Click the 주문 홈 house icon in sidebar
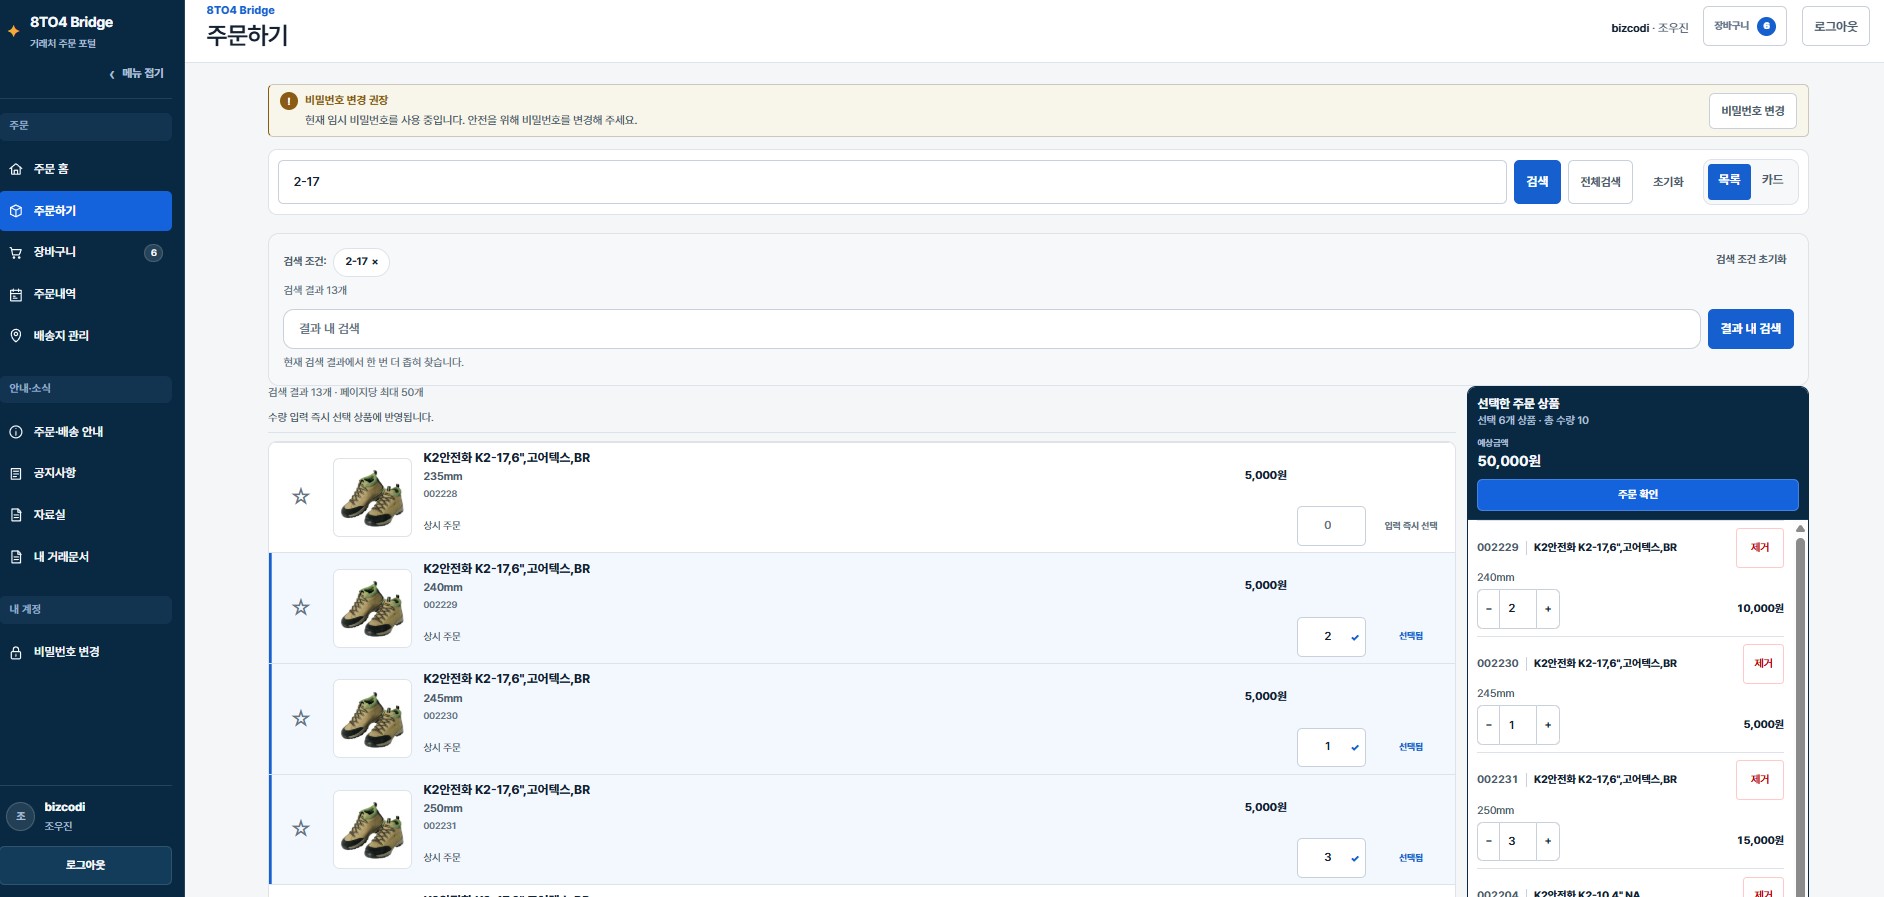The image size is (1884, 897). coord(16,169)
